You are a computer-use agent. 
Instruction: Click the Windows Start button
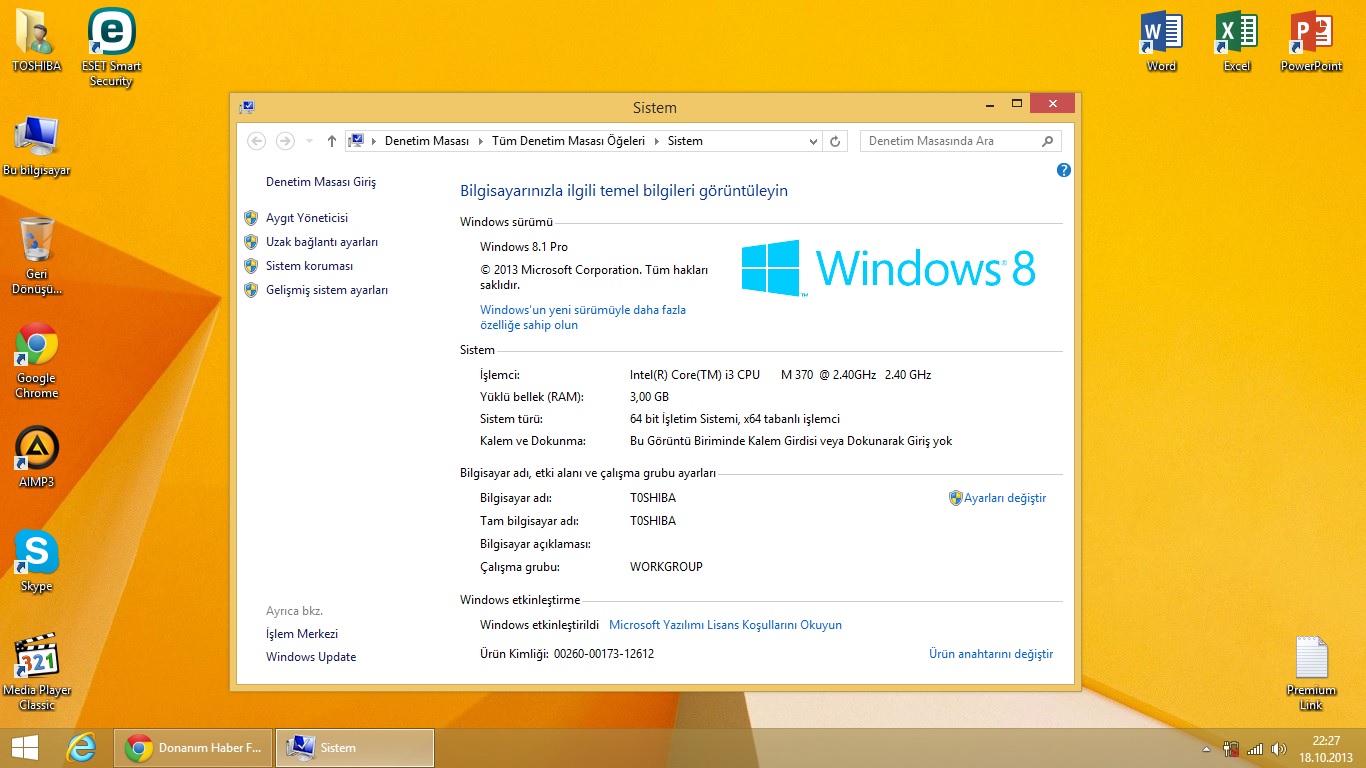point(25,747)
